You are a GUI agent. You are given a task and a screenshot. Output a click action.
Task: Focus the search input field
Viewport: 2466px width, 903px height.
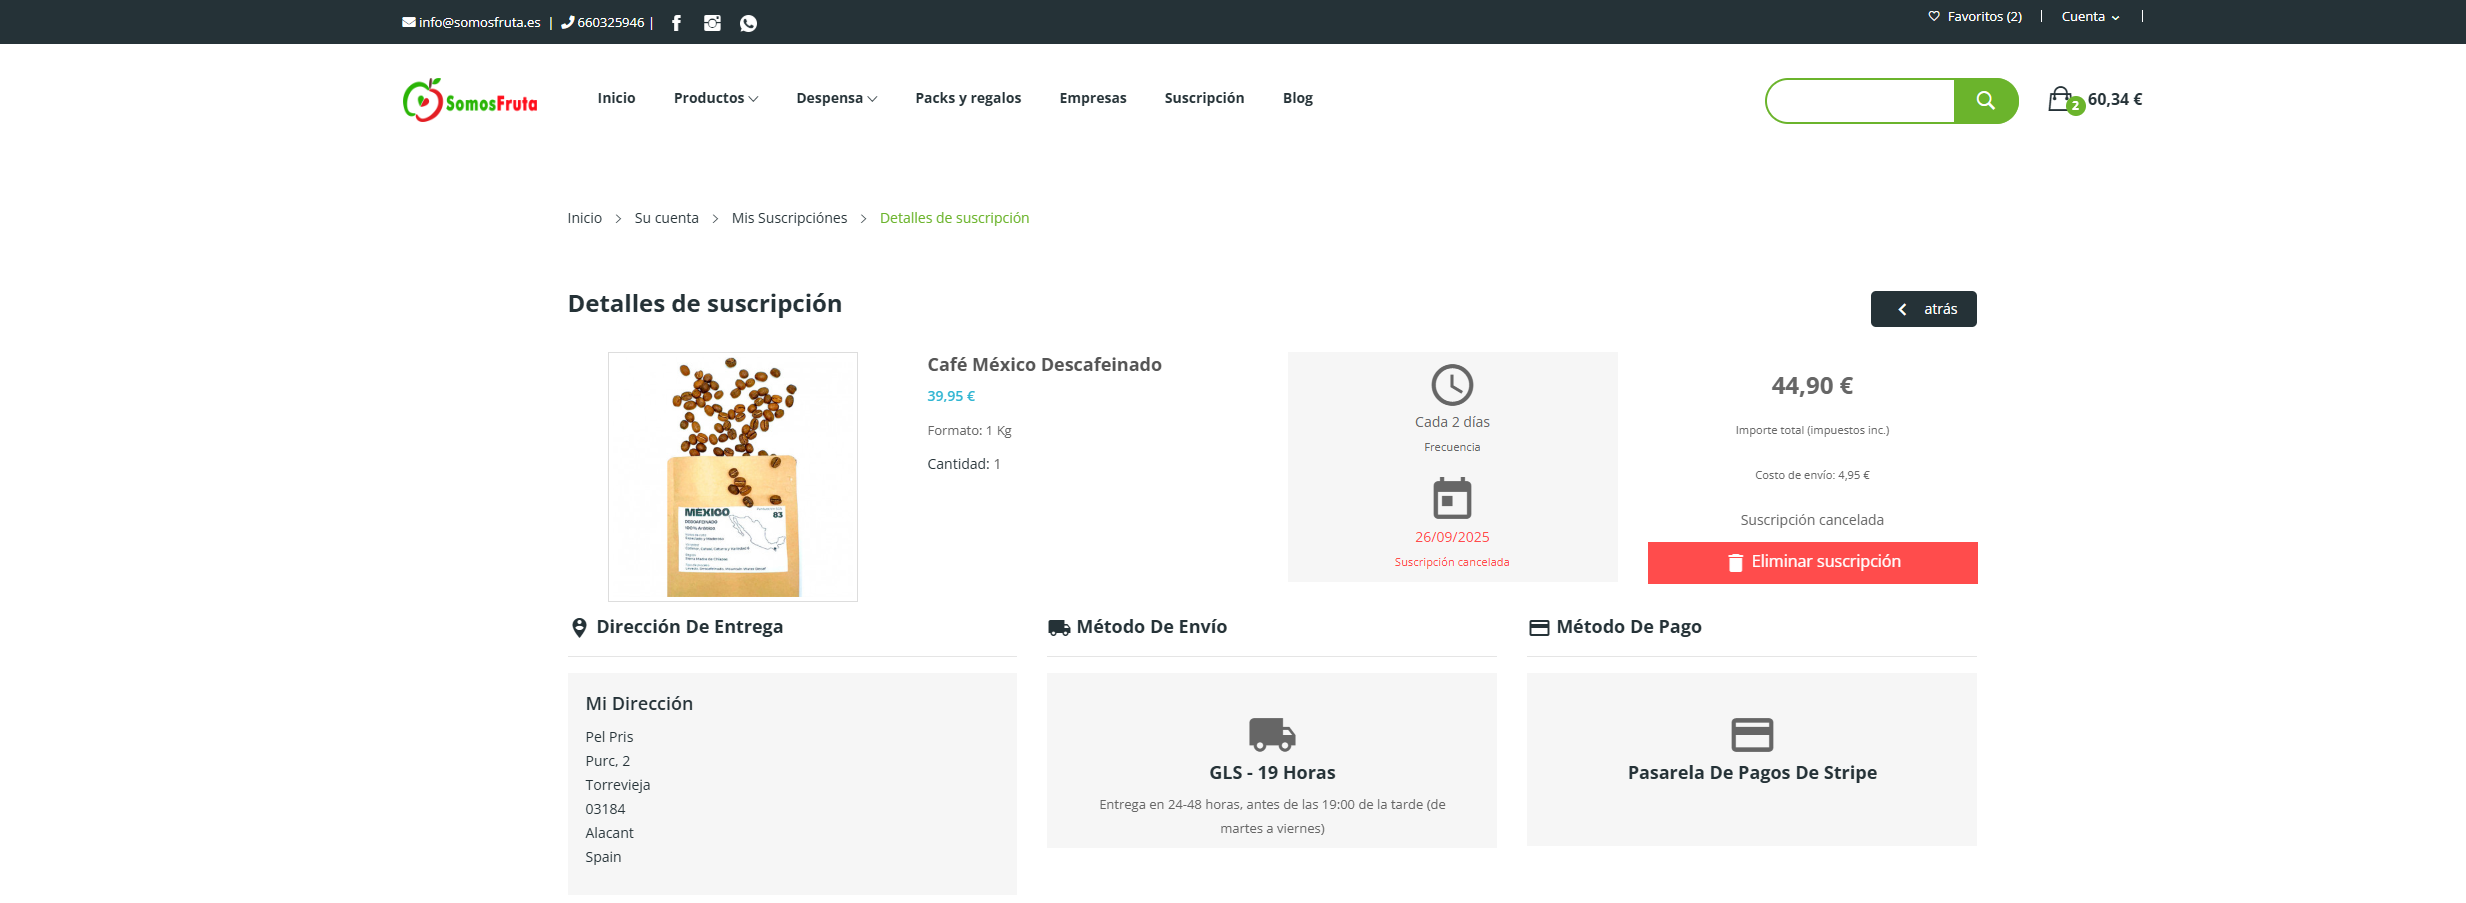coord(1860,100)
